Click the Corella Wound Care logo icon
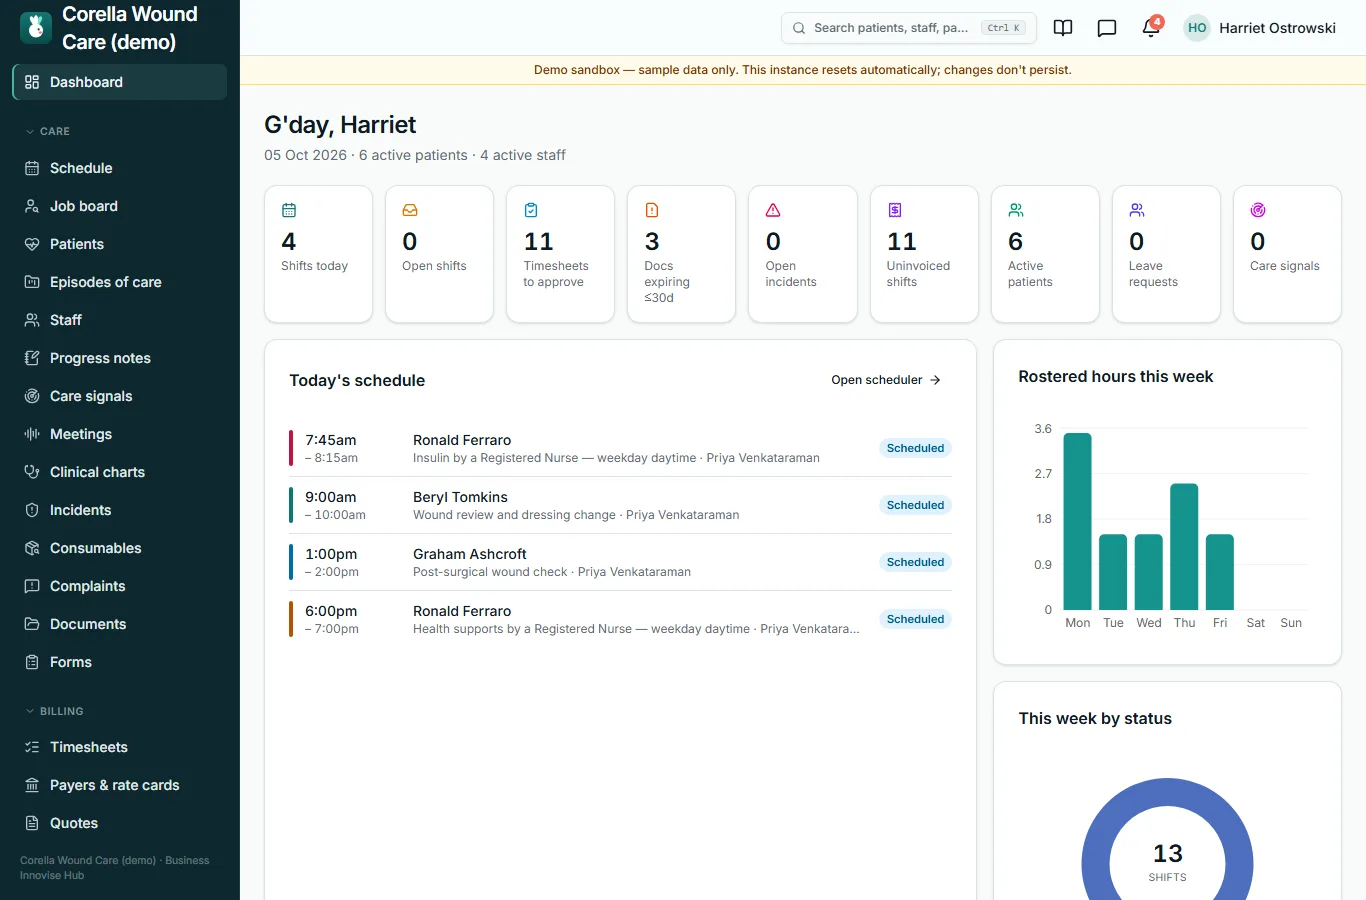 click(36, 28)
